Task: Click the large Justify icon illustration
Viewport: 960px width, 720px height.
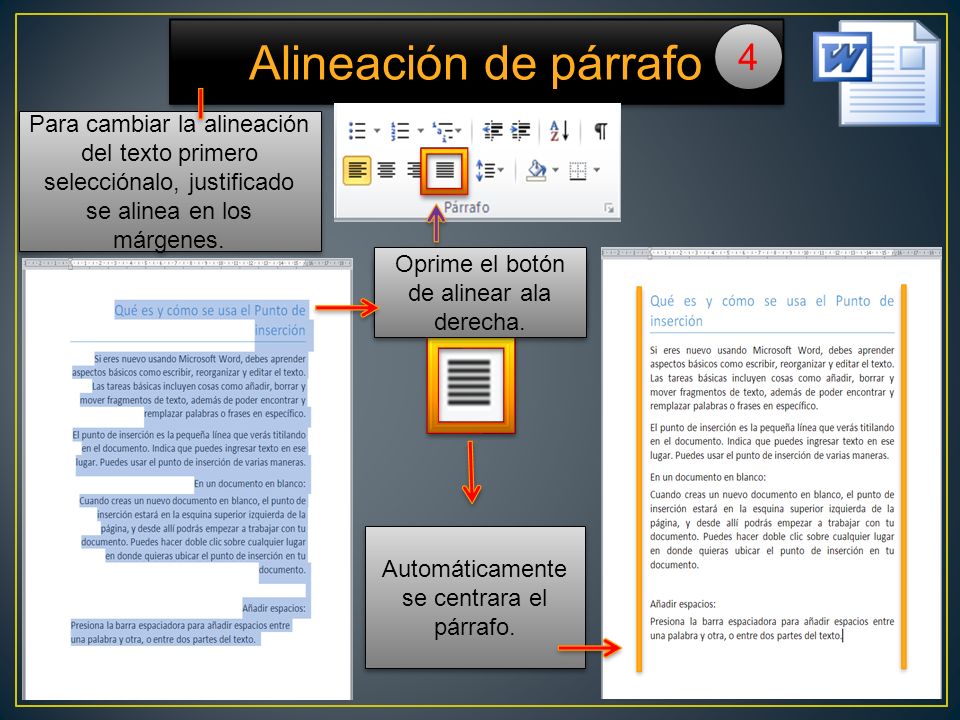Action: 471,386
